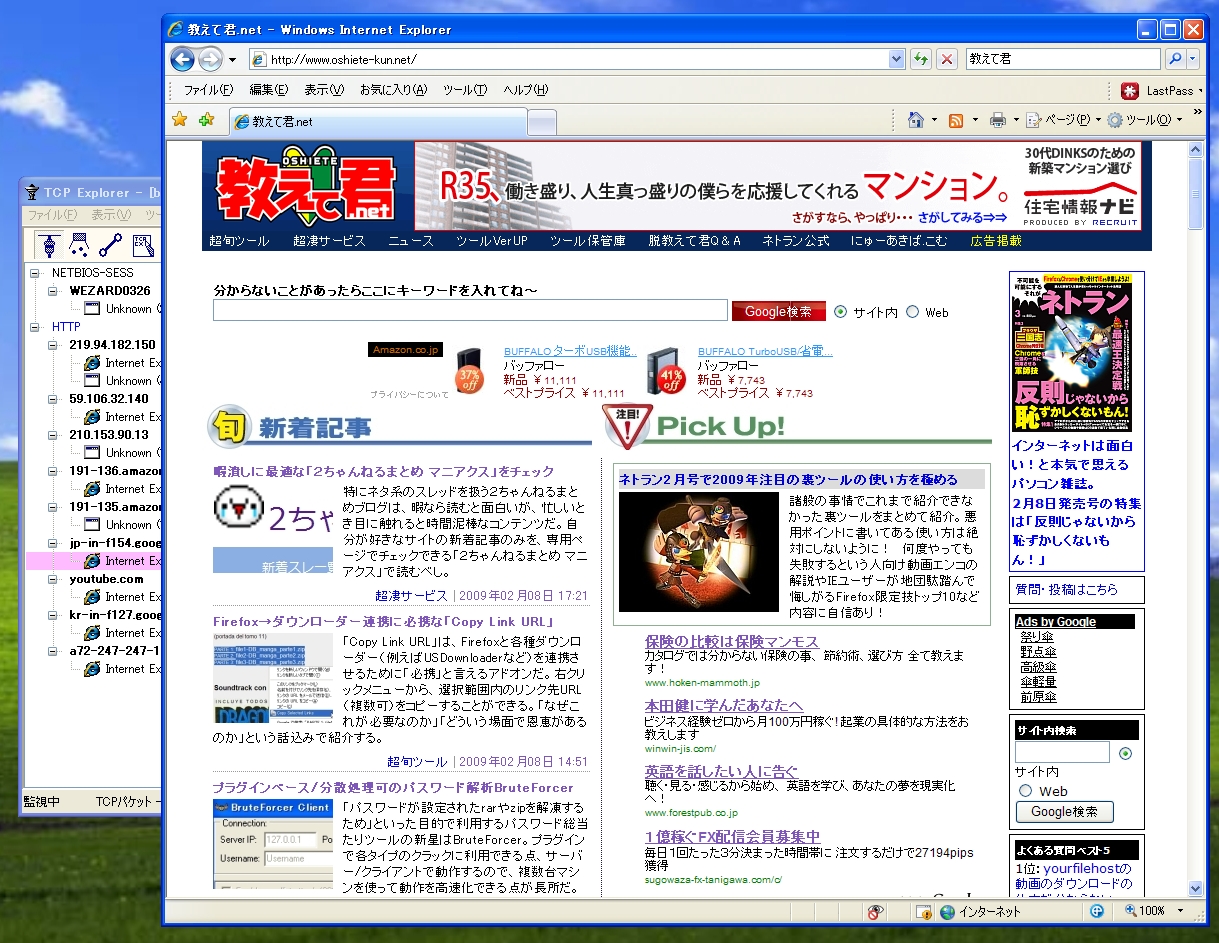Go back with the IE Back arrow

pos(182,59)
